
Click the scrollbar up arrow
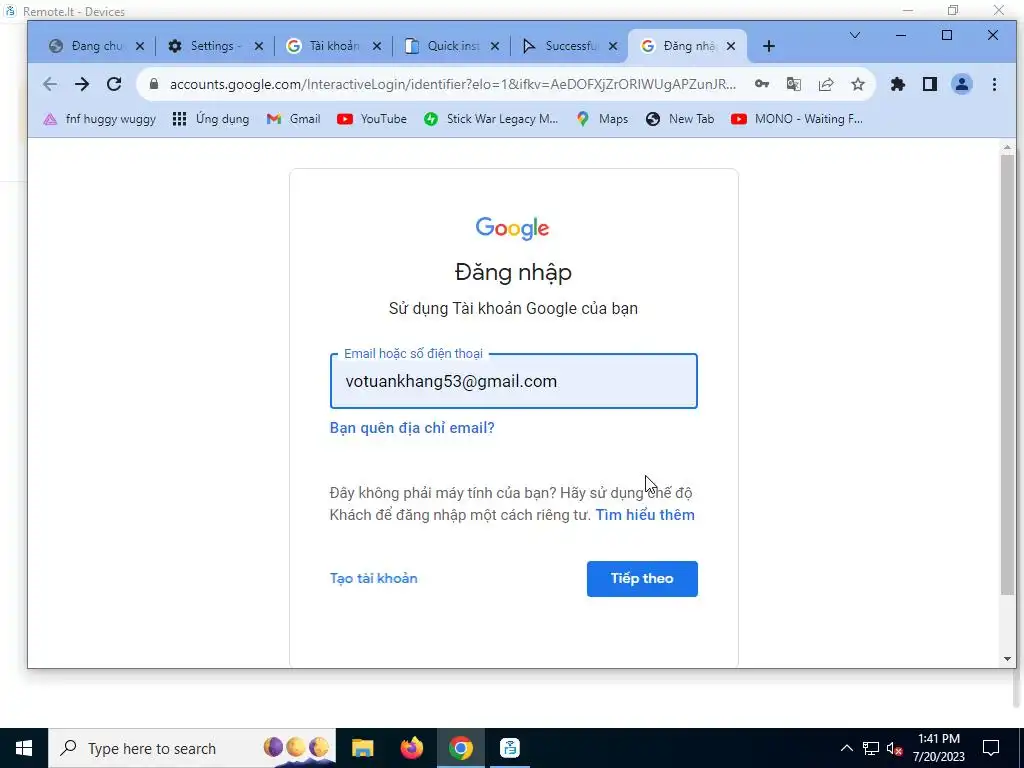pyautogui.click(x=1007, y=147)
